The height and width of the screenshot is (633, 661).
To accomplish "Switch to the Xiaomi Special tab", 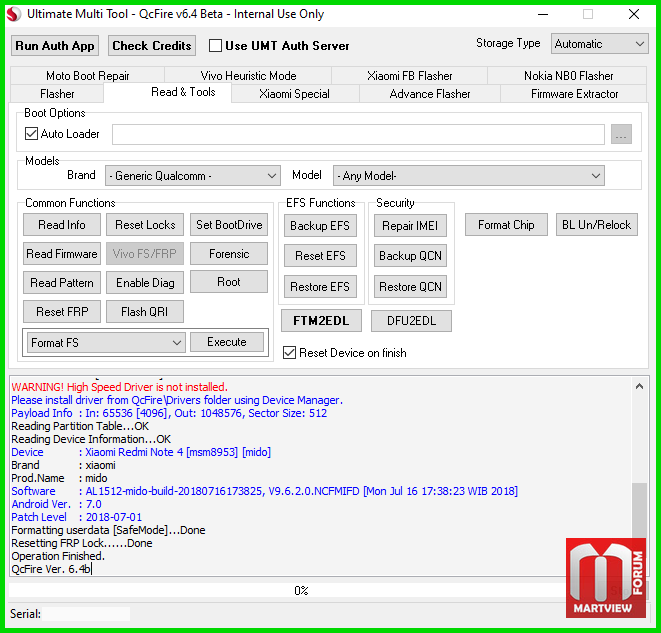I will coord(294,94).
